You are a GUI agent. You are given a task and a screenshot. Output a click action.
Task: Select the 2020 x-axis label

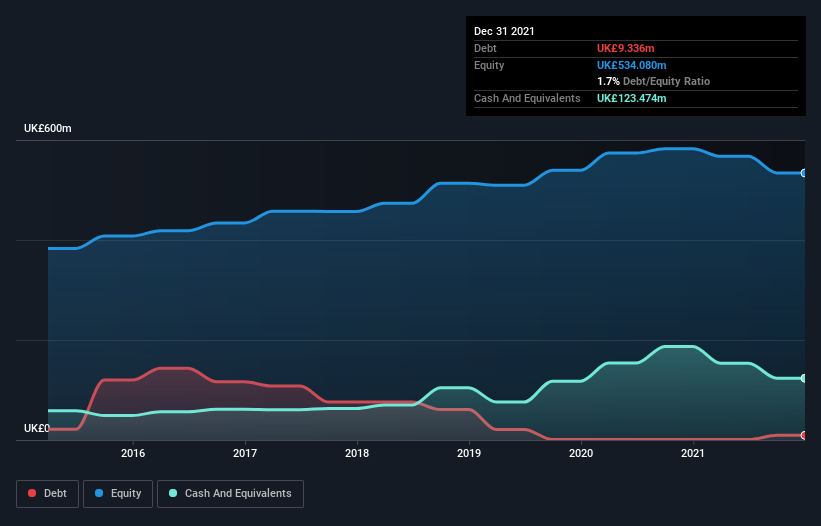tap(581, 453)
